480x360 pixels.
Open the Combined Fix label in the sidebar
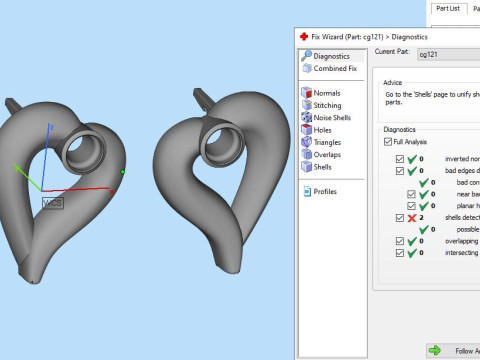pyautogui.click(x=335, y=68)
